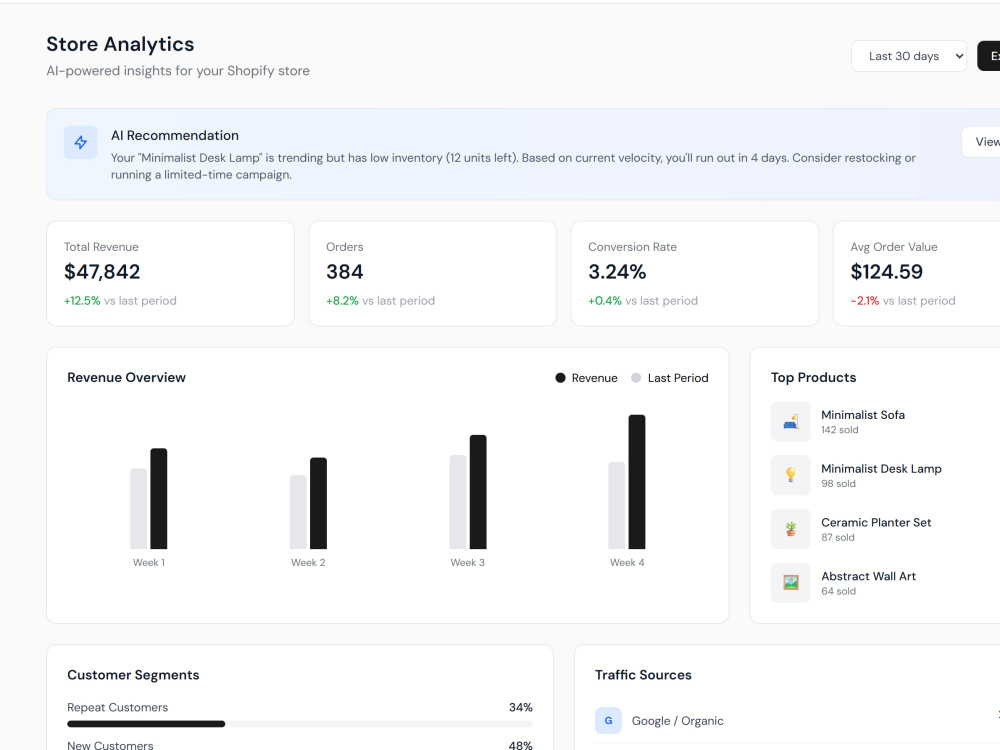Click the Minimalist Desk Lamp bulb icon
The image size is (1000, 750).
click(791, 475)
